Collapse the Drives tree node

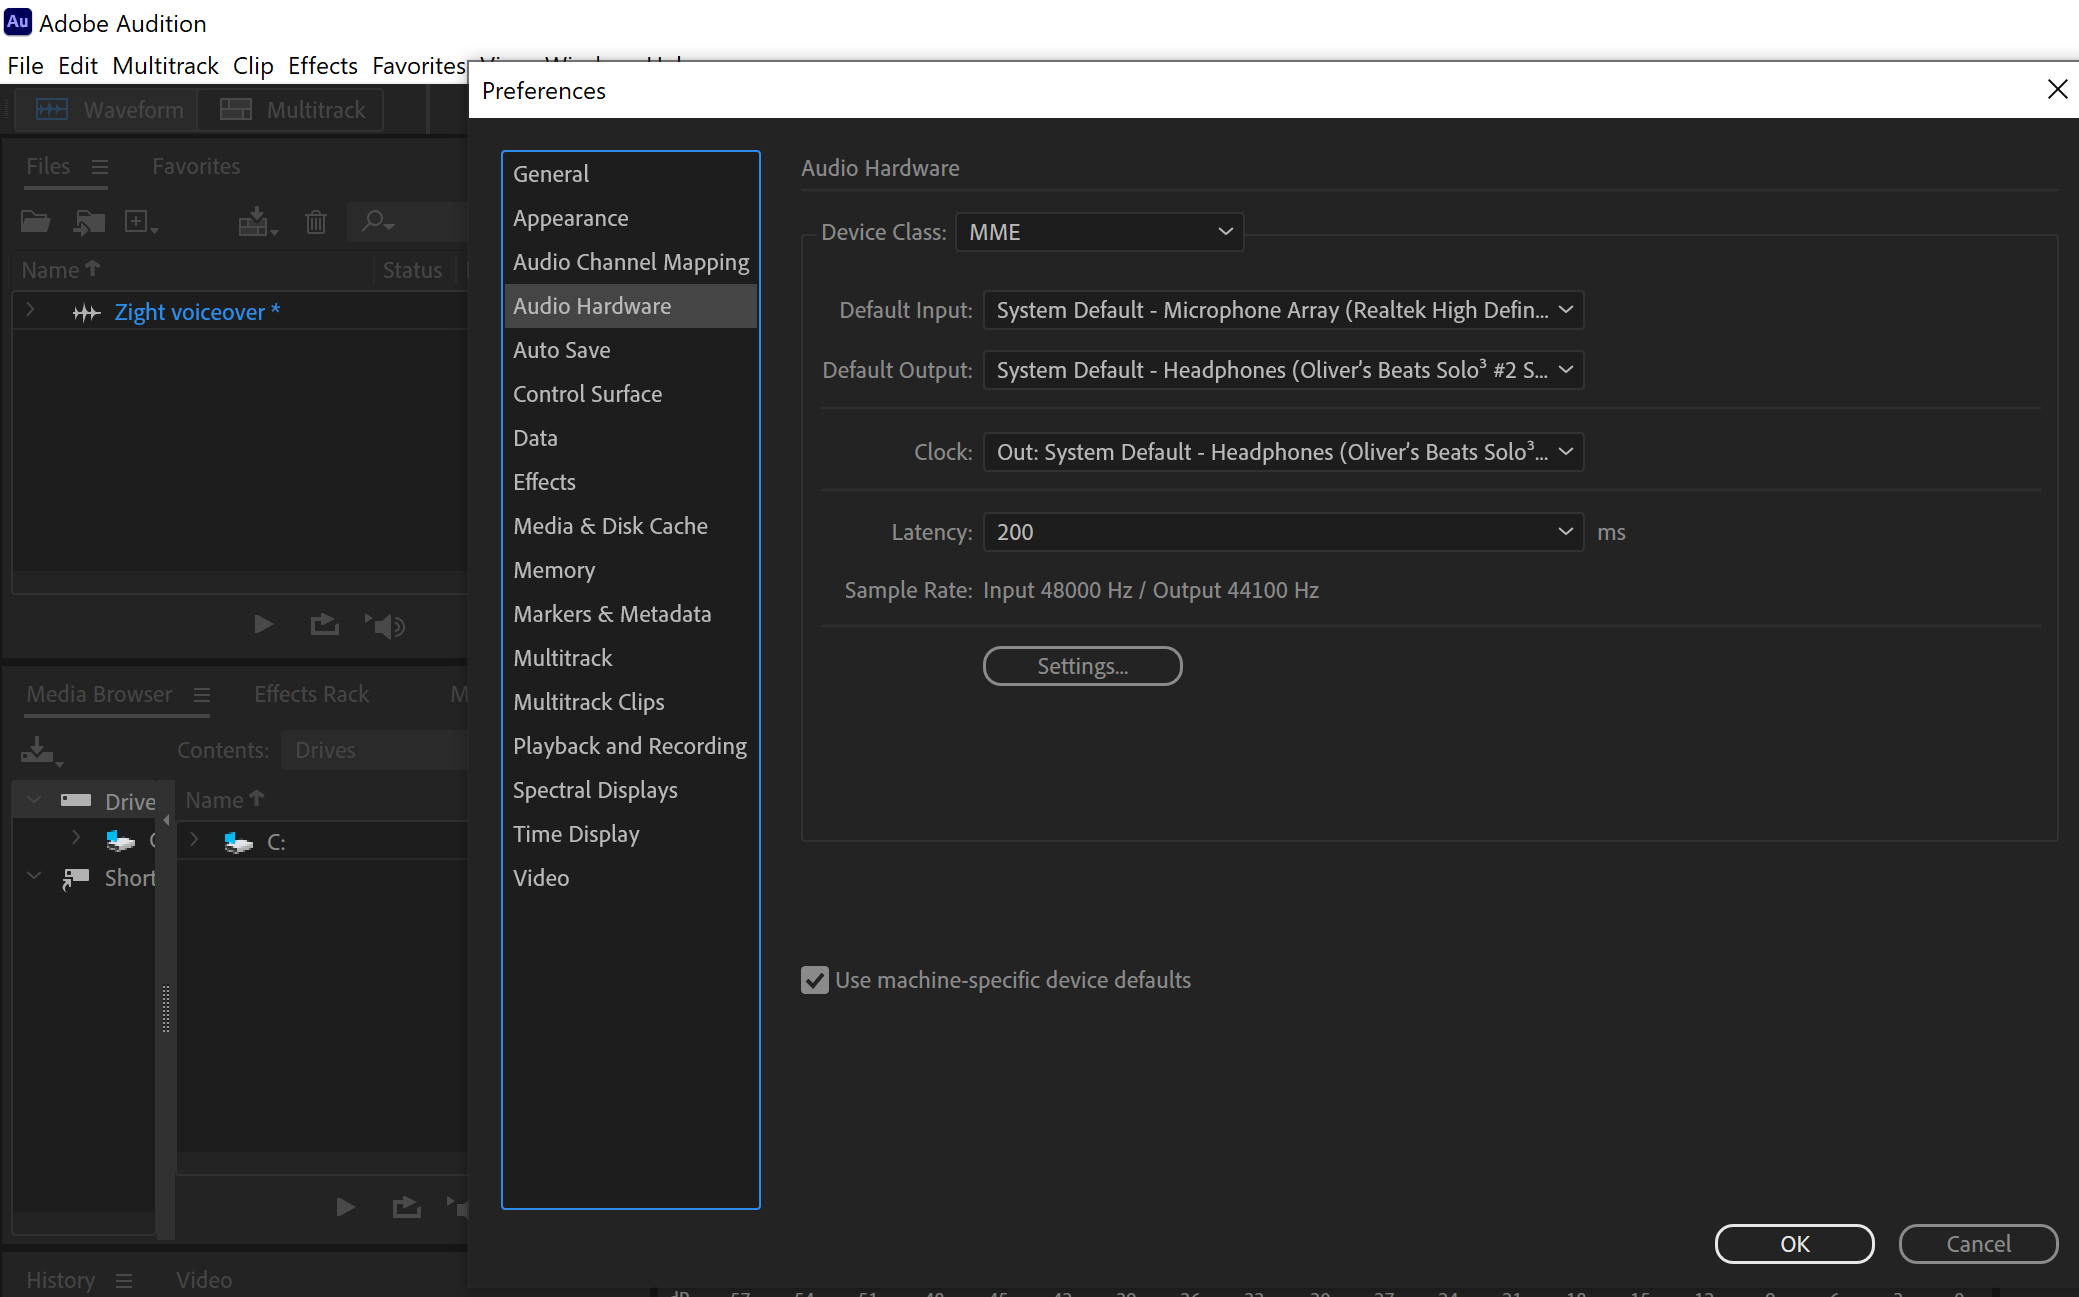point(34,800)
